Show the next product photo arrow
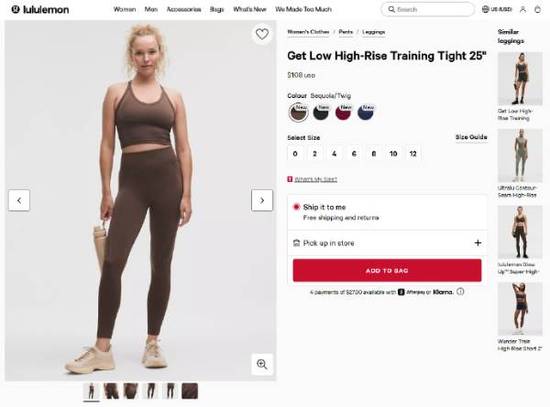550x407 pixels. tap(262, 200)
